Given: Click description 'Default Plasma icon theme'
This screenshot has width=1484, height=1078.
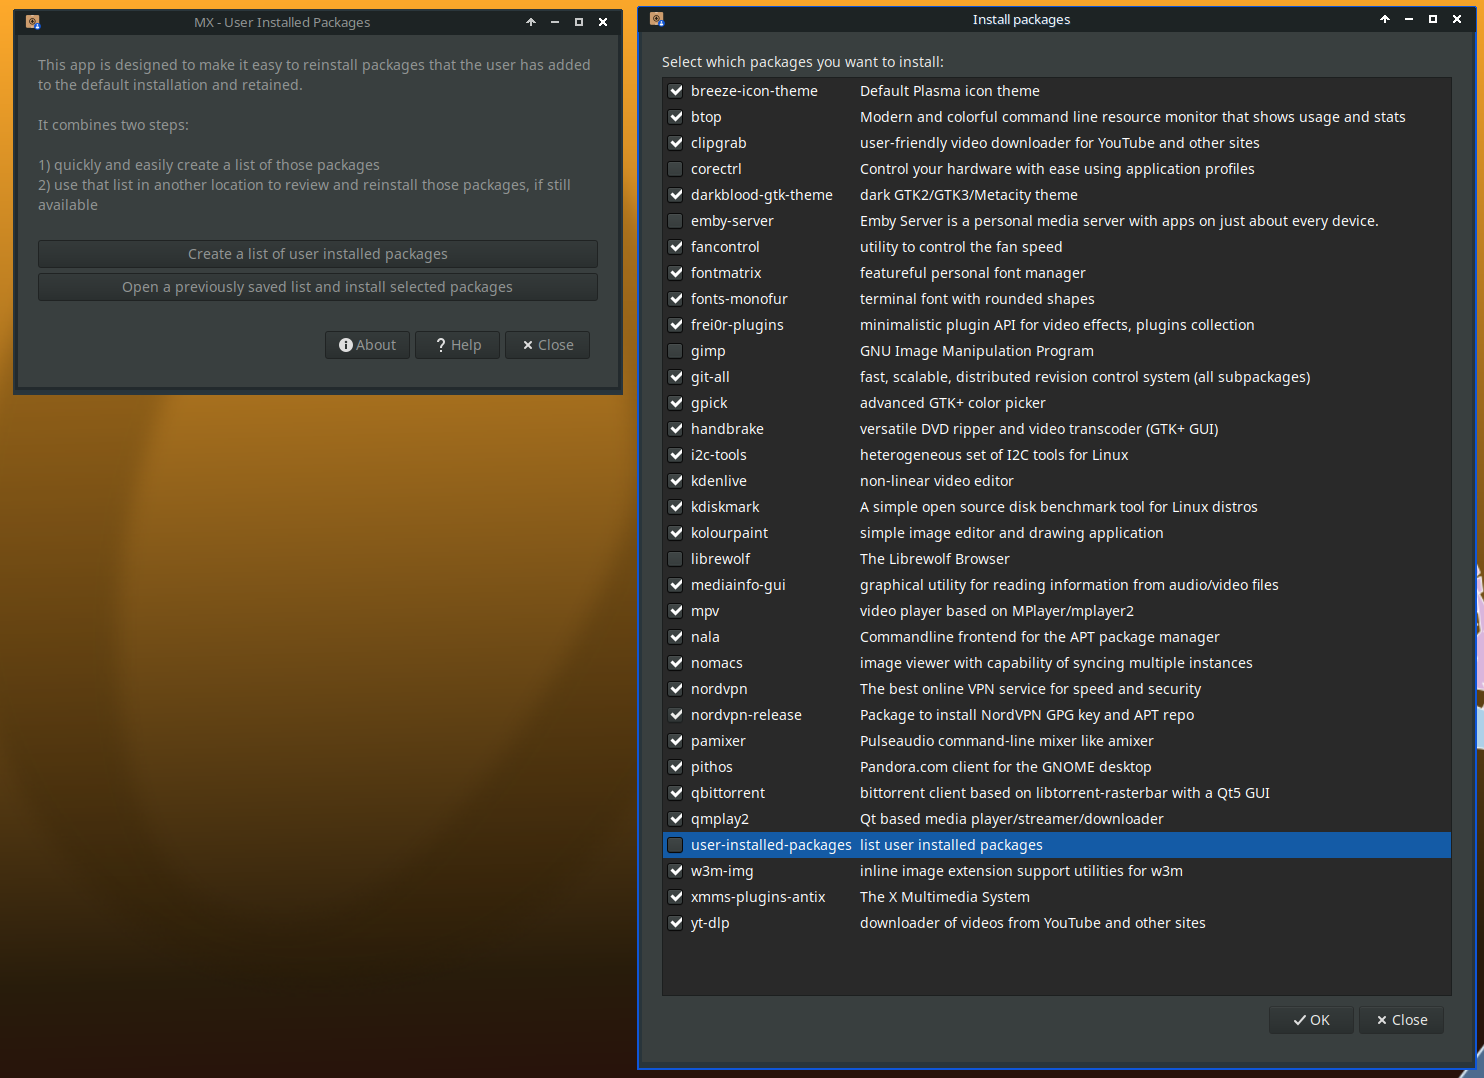Looking at the screenshot, I should point(949,91).
